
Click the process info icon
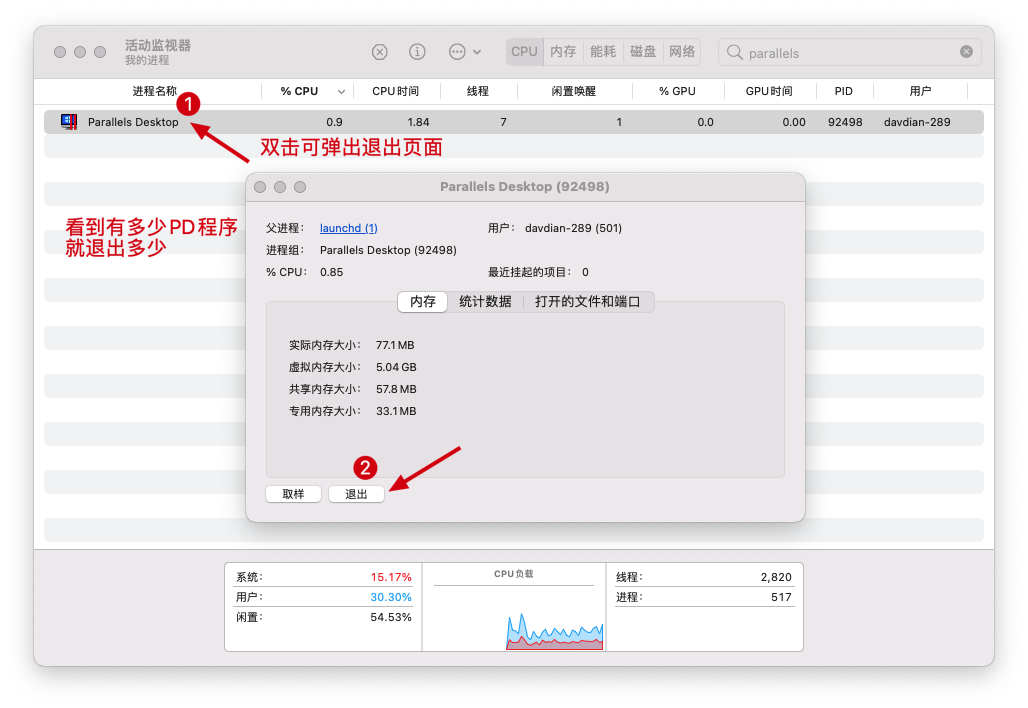point(418,52)
